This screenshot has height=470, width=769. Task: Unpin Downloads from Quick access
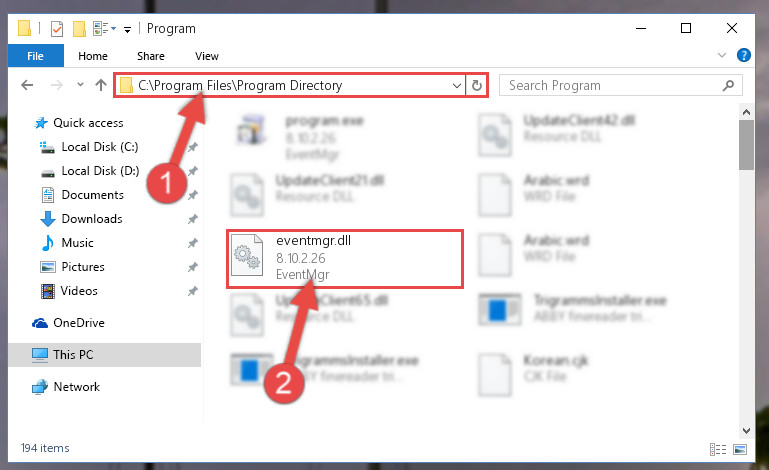coord(193,219)
